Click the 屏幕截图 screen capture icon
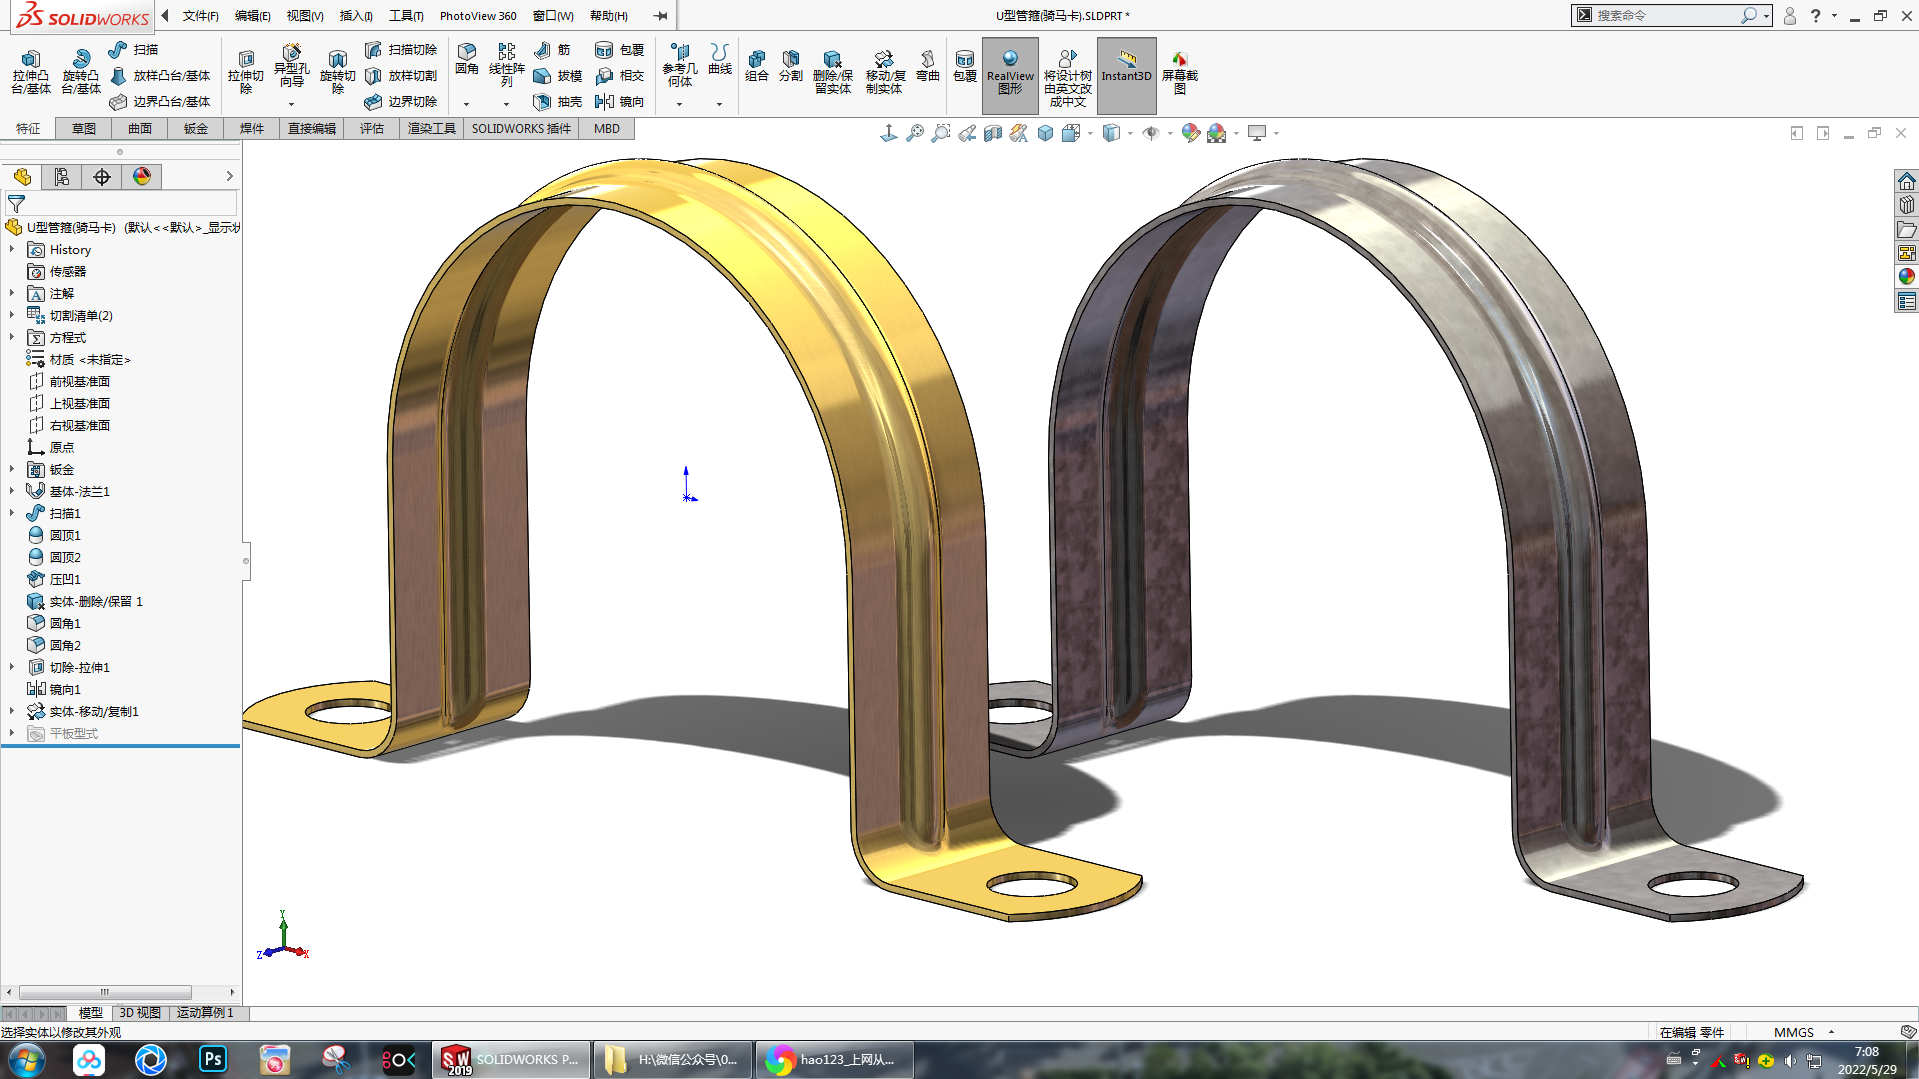The image size is (1919, 1079). tap(1179, 73)
